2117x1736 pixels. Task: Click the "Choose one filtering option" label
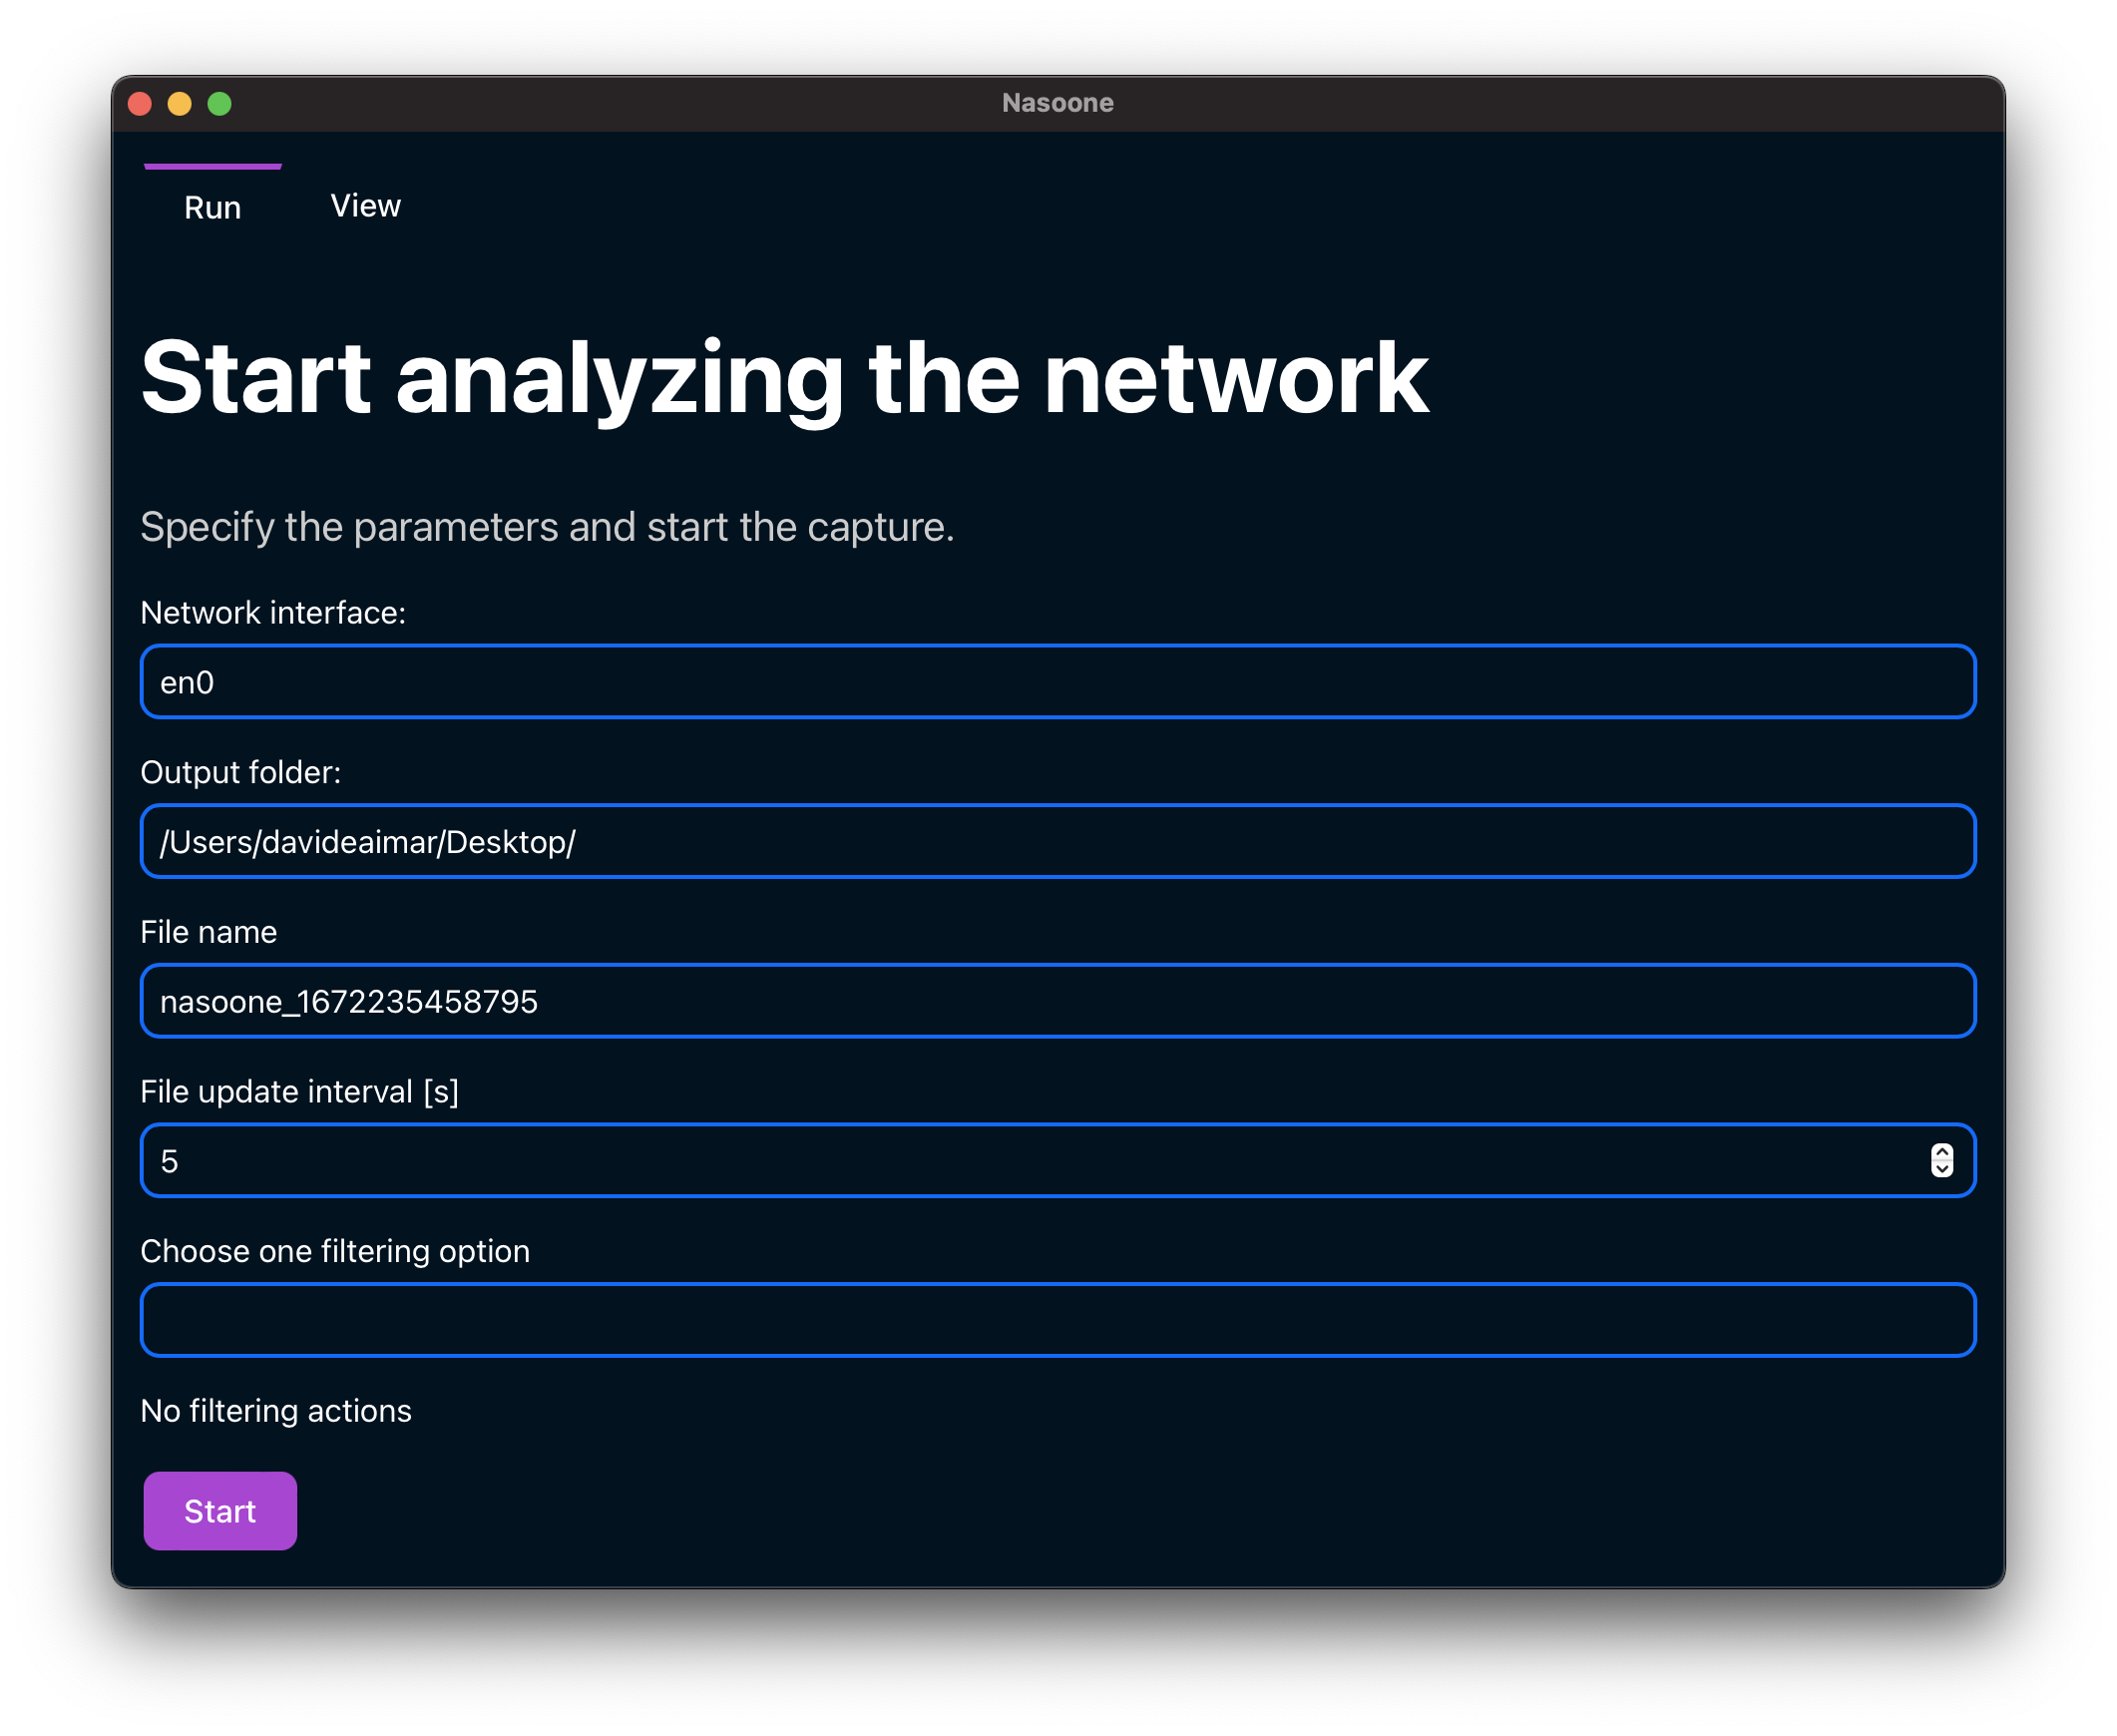pos(335,1251)
